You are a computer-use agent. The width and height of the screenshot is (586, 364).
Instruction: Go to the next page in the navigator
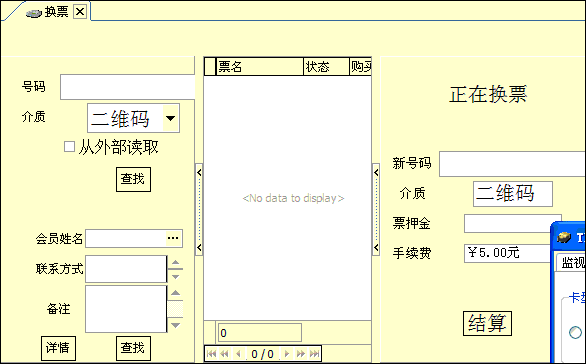[300, 354]
